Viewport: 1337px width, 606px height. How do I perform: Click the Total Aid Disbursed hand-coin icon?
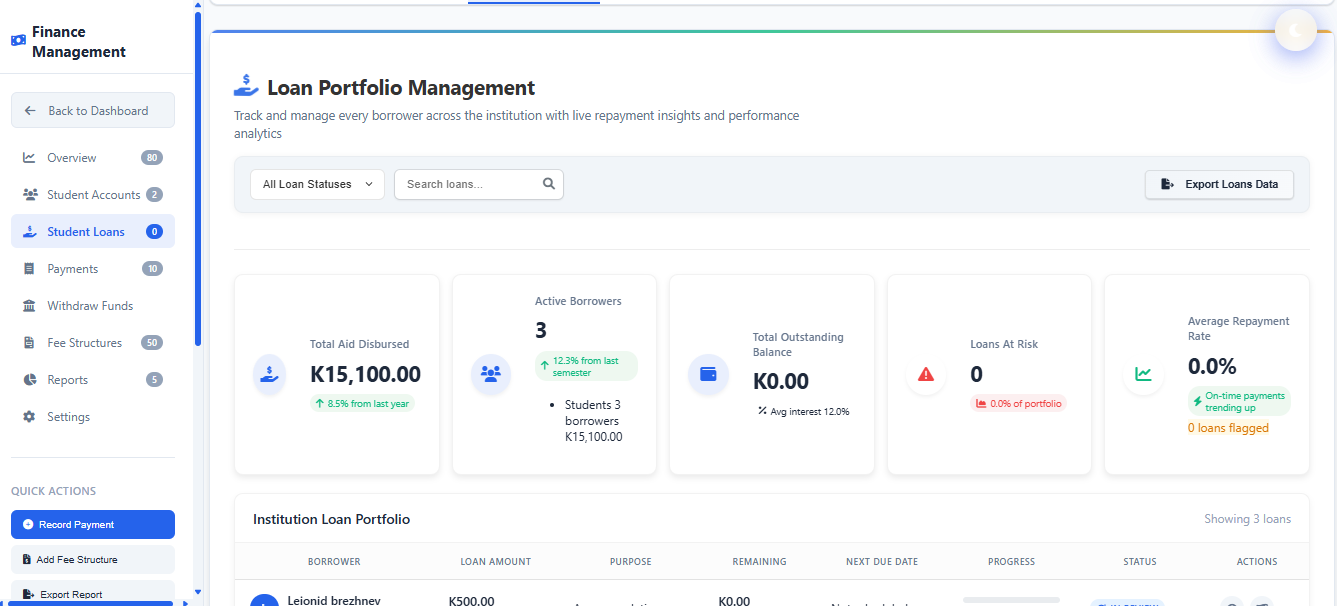click(x=270, y=374)
